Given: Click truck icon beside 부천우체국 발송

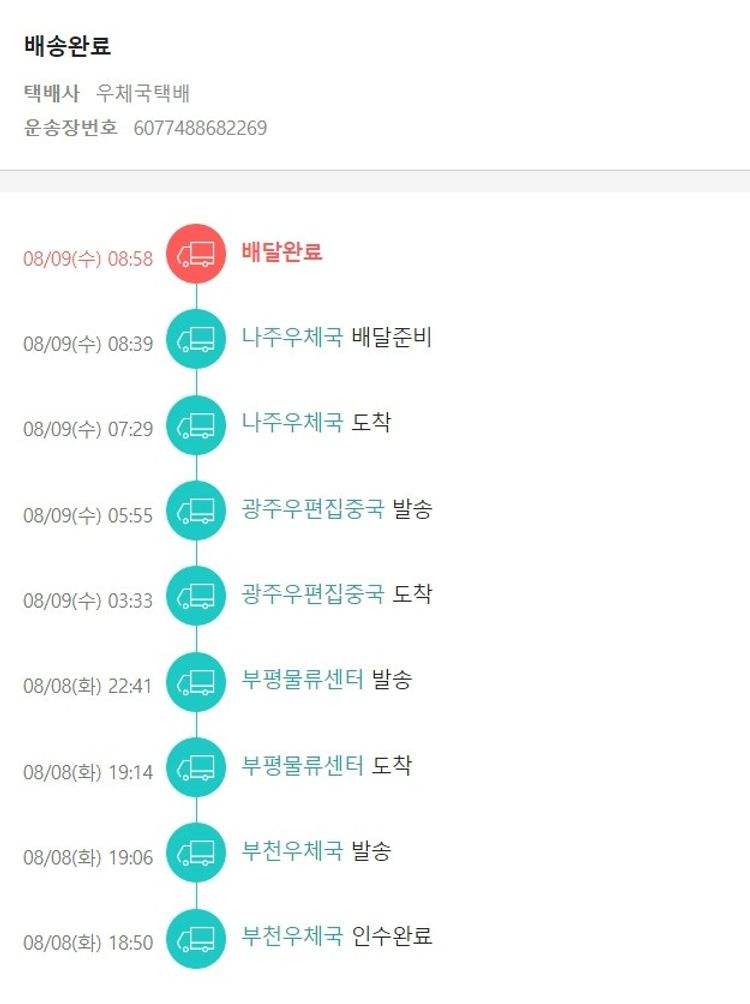Looking at the screenshot, I should (x=196, y=853).
